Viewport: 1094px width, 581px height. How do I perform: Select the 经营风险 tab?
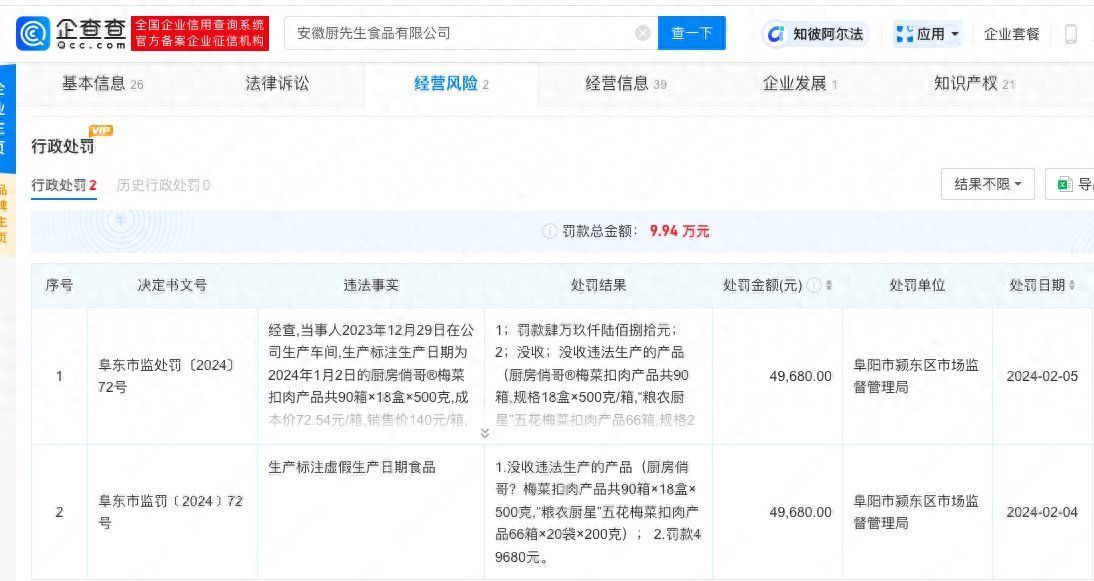451,84
